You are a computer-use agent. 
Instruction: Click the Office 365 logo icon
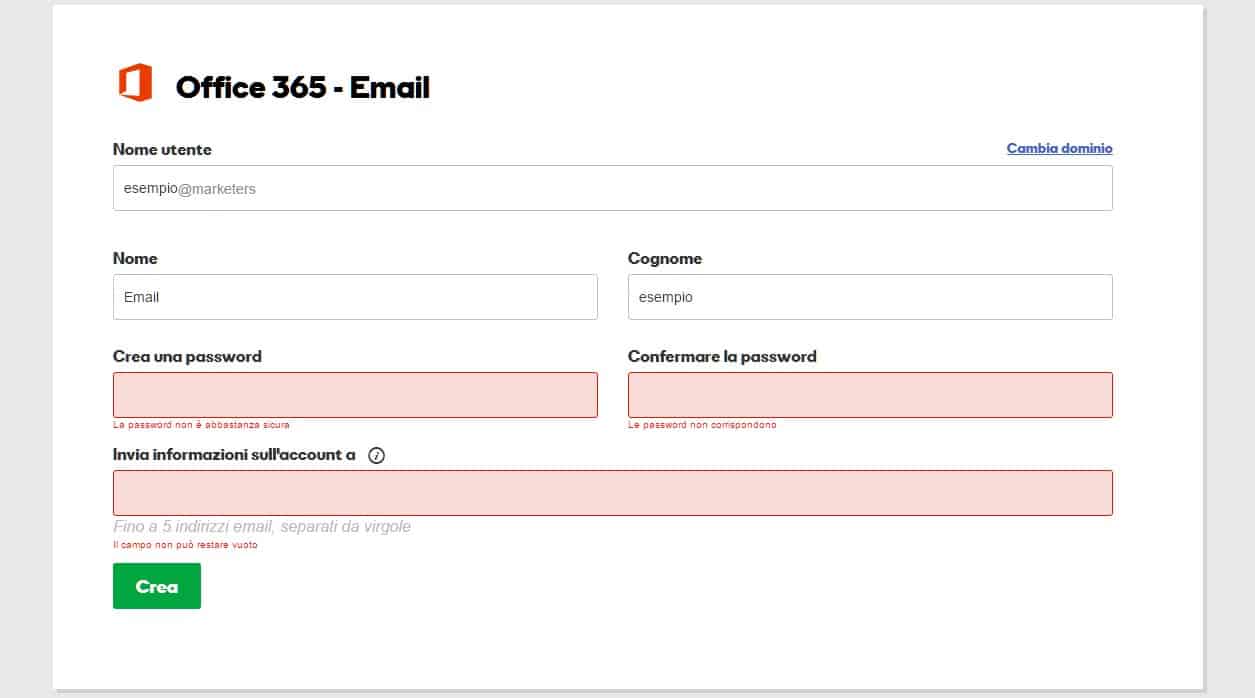click(135, 81)
